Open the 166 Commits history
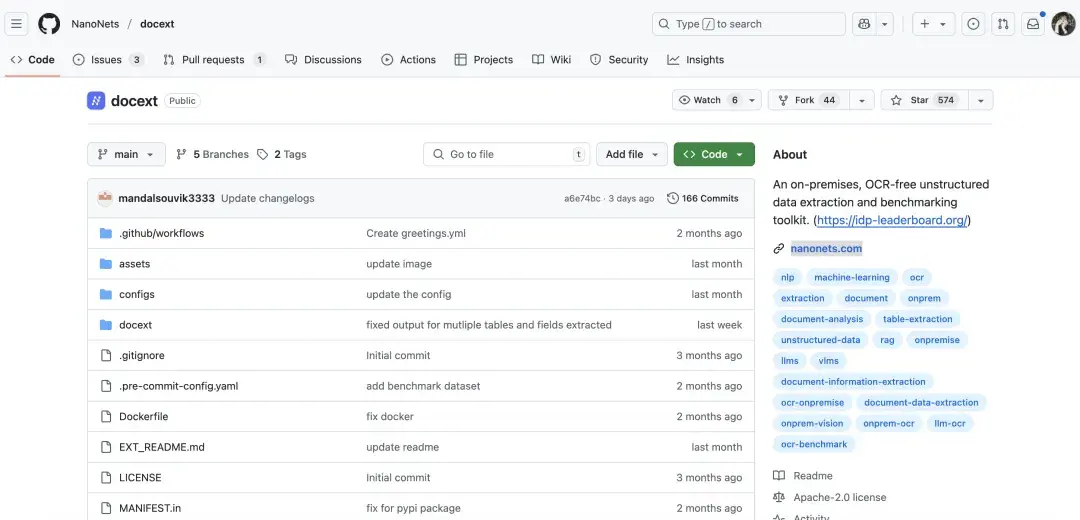Viewport: 1080px width, 520px height. [702, 198]
